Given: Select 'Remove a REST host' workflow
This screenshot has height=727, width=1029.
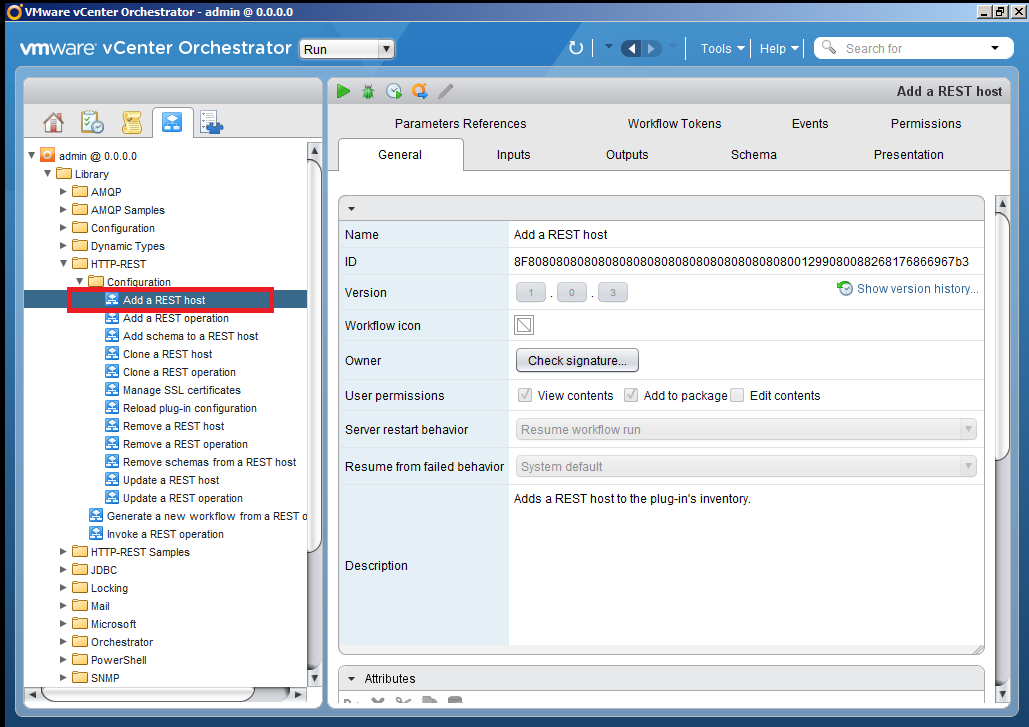Looking at the screenshot, I should click(173, 426).
